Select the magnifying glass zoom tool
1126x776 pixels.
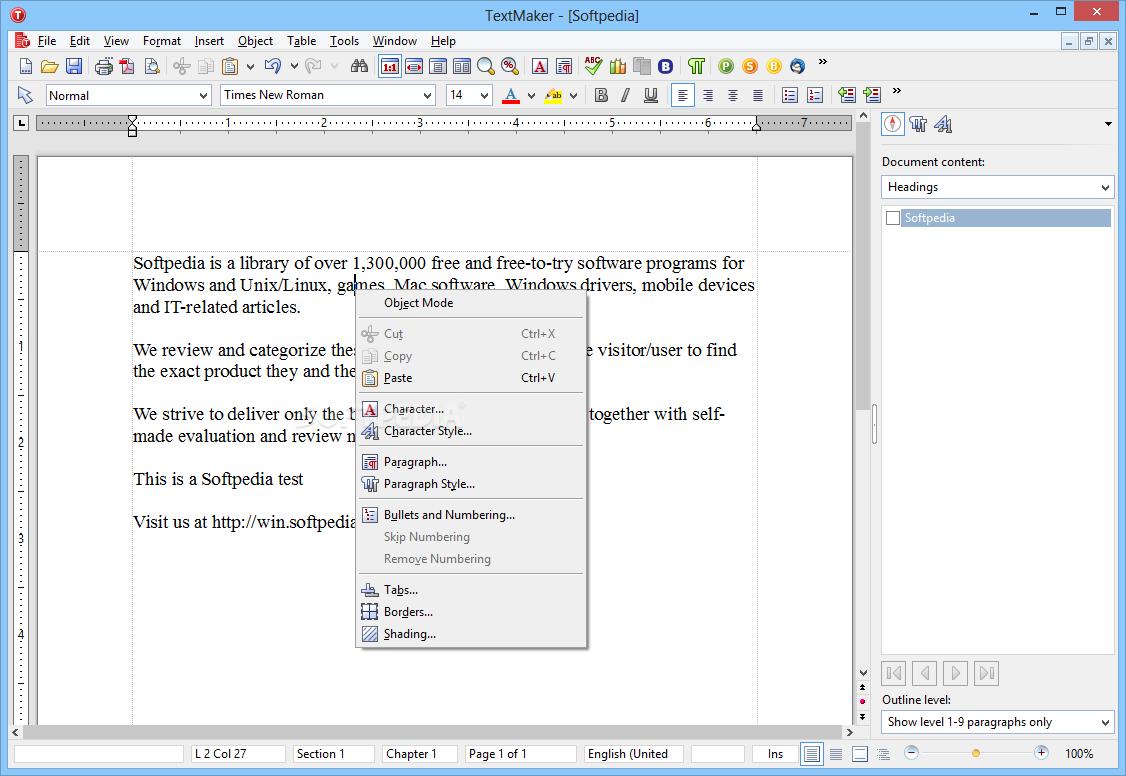[x=486, y=67]
